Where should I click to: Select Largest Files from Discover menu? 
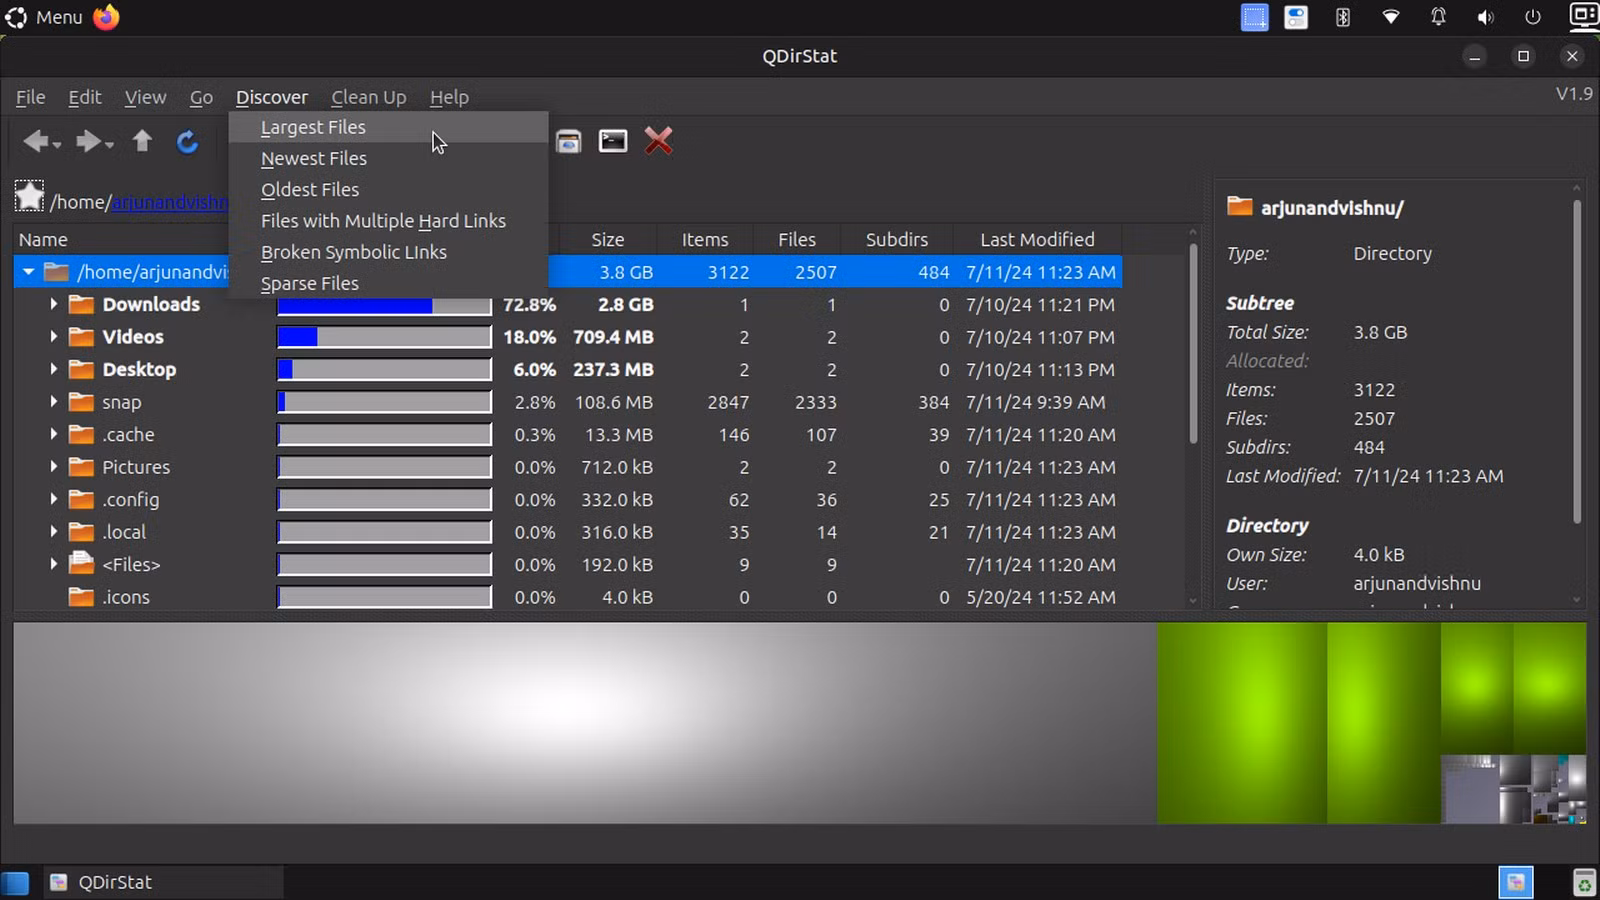point(388,127)
